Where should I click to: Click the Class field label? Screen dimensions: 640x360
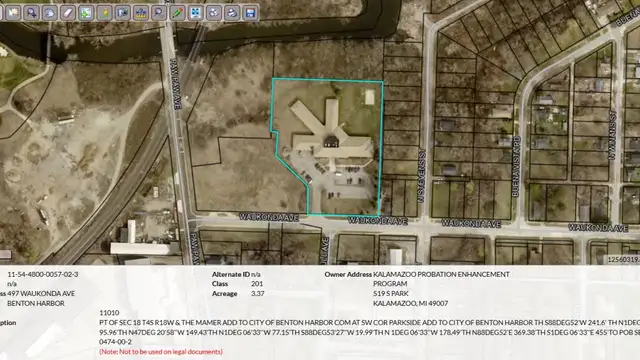pos(220,284)
